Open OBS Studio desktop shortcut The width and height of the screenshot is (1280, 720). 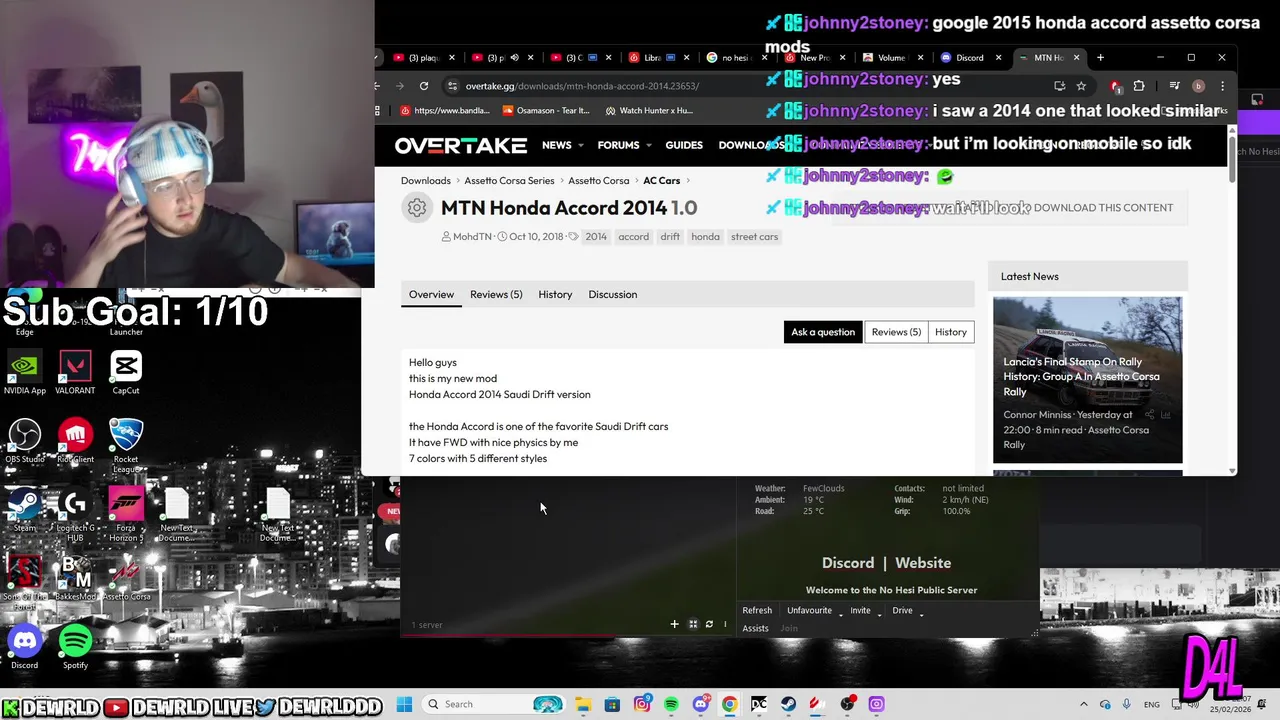[x=25, y=441]
